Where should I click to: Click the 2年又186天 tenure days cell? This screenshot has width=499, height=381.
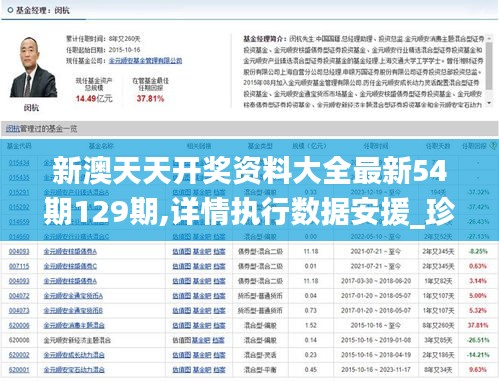(x=438, y=355)
